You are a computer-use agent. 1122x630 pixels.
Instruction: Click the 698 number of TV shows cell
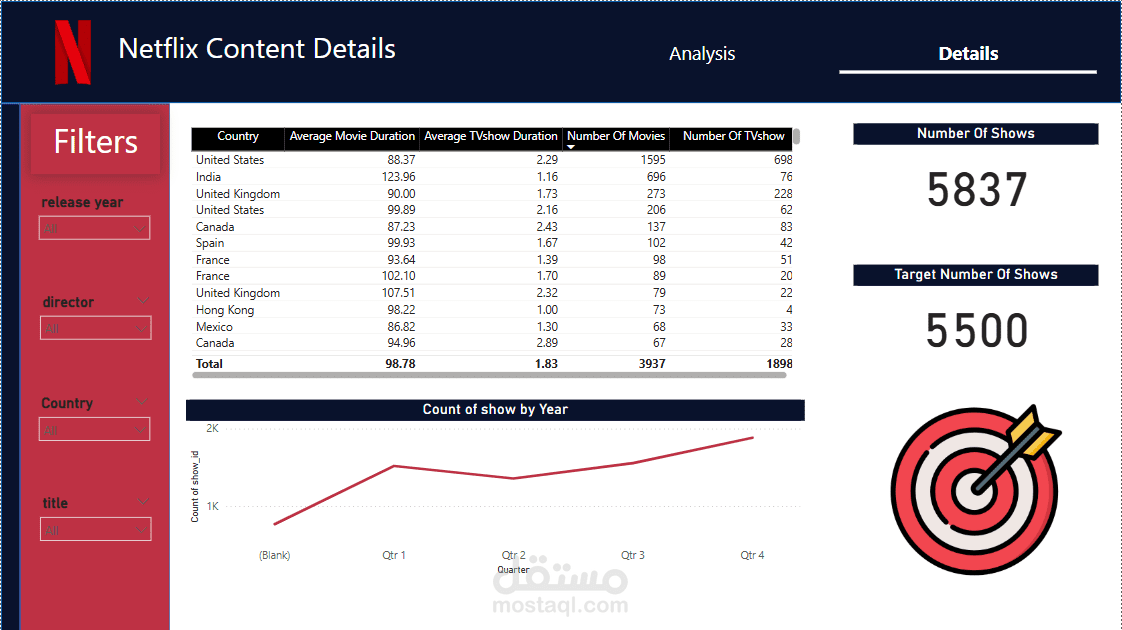click(783, 160)
